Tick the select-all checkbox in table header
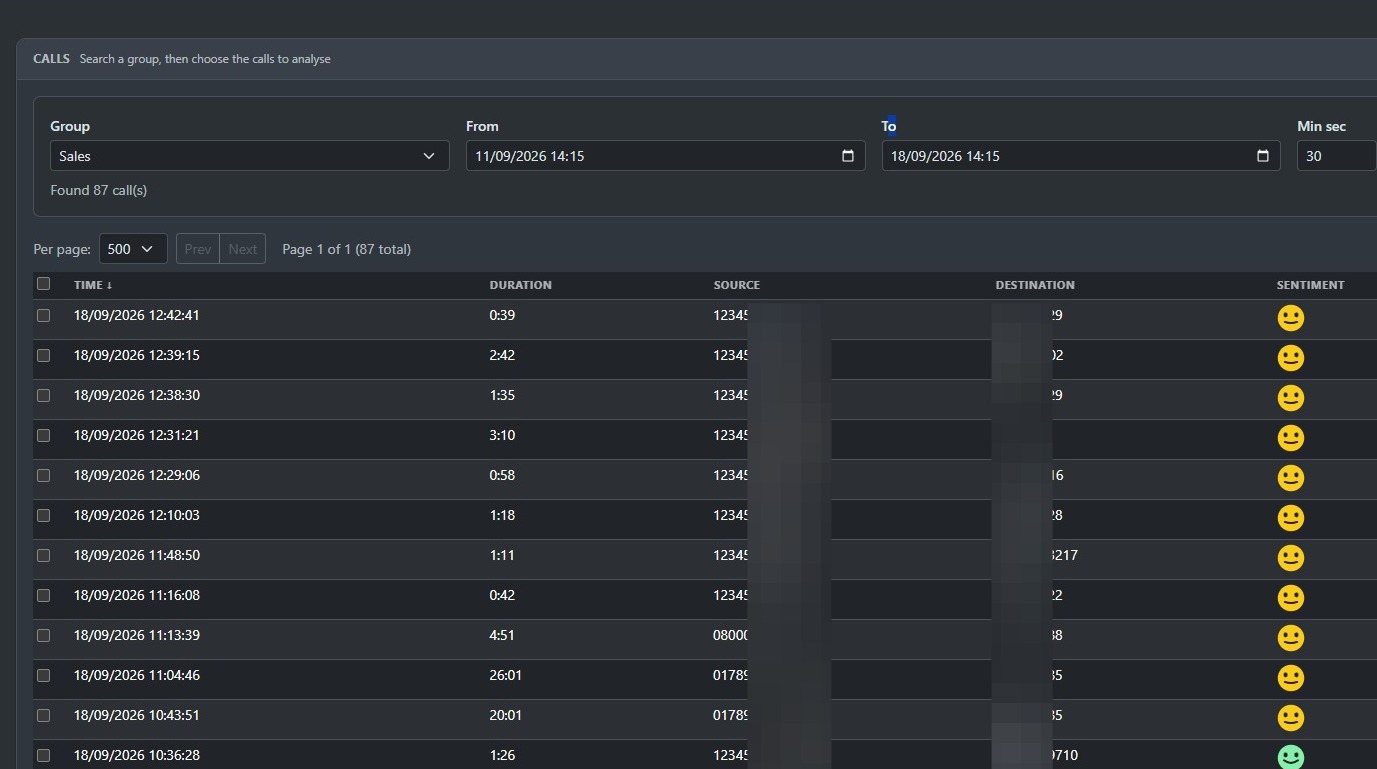The image size is (1377, 769). point(43,284)
